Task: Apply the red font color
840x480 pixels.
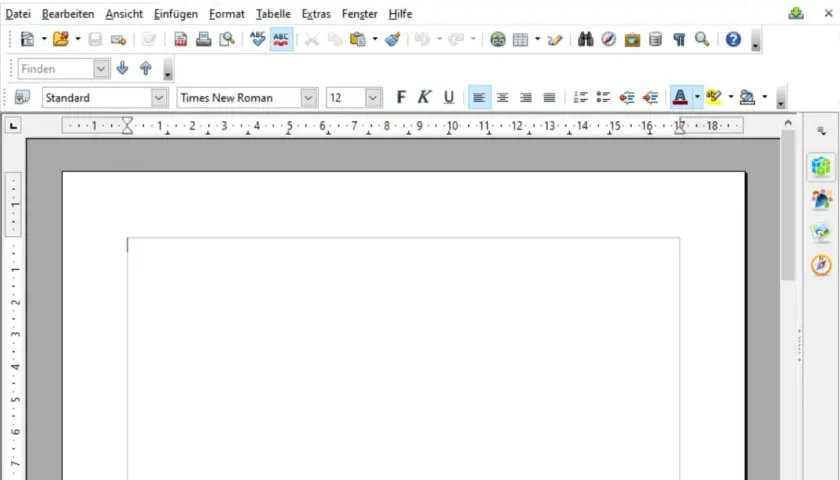Action: 680,97
